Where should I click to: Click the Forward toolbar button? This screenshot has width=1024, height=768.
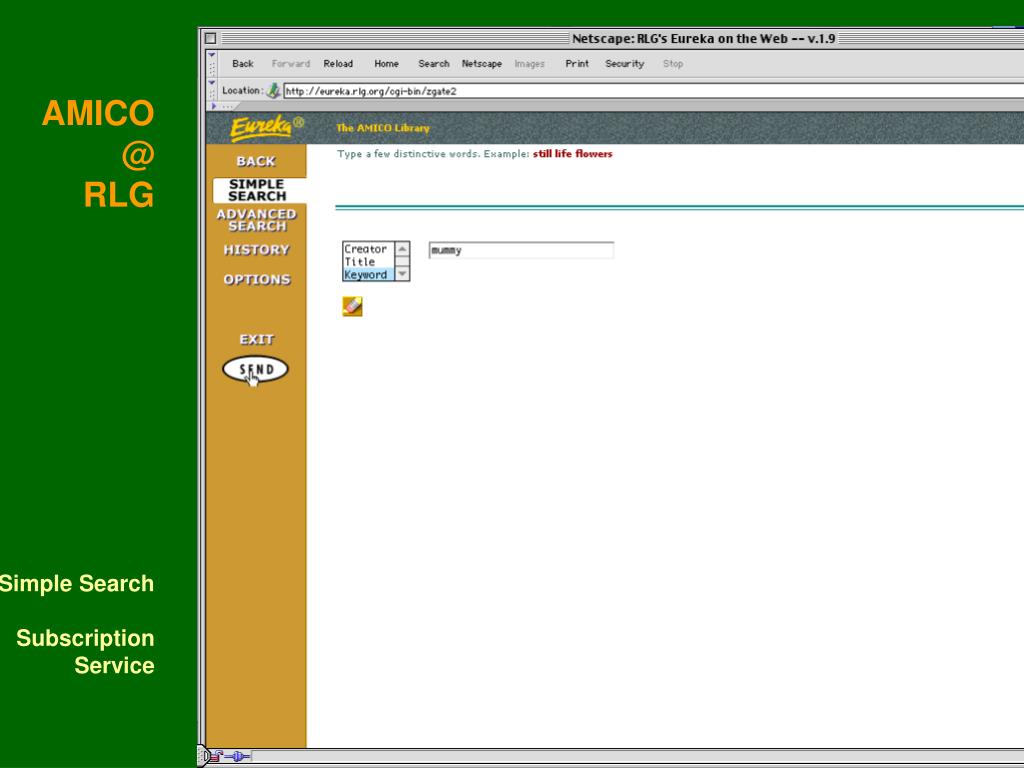[291, 64]
